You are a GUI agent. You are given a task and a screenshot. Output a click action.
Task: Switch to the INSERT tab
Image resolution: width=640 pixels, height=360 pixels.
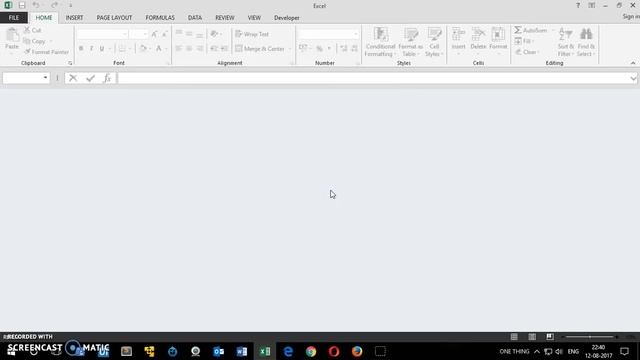tap(74, 18)
